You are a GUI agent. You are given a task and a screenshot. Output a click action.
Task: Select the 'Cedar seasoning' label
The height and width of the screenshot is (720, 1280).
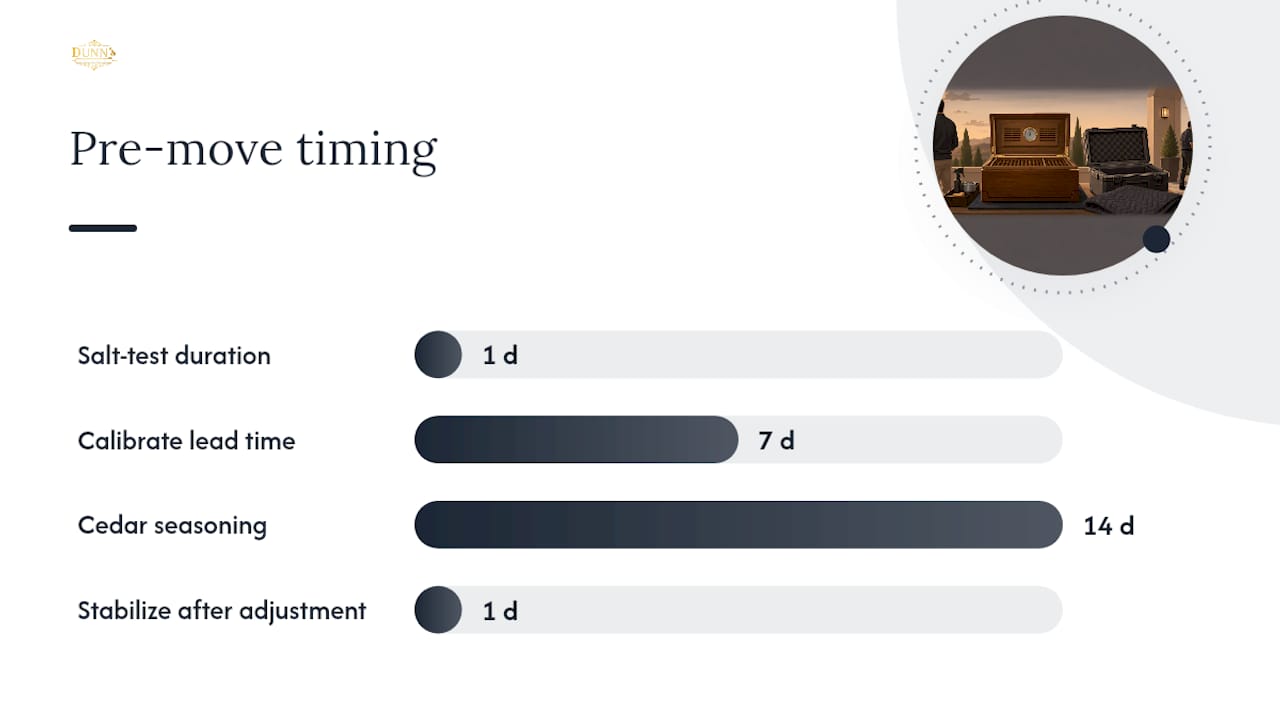click(172, 525)
